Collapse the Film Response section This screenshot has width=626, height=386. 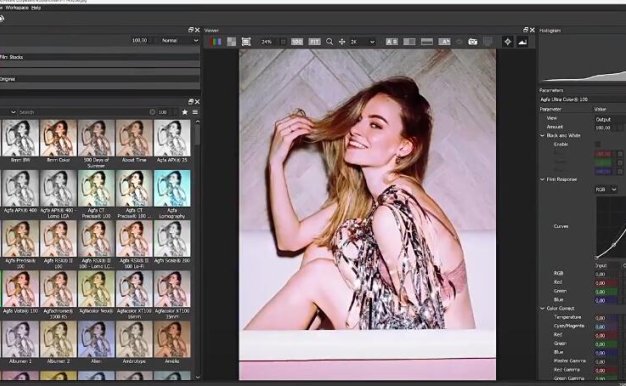[543, 180]
